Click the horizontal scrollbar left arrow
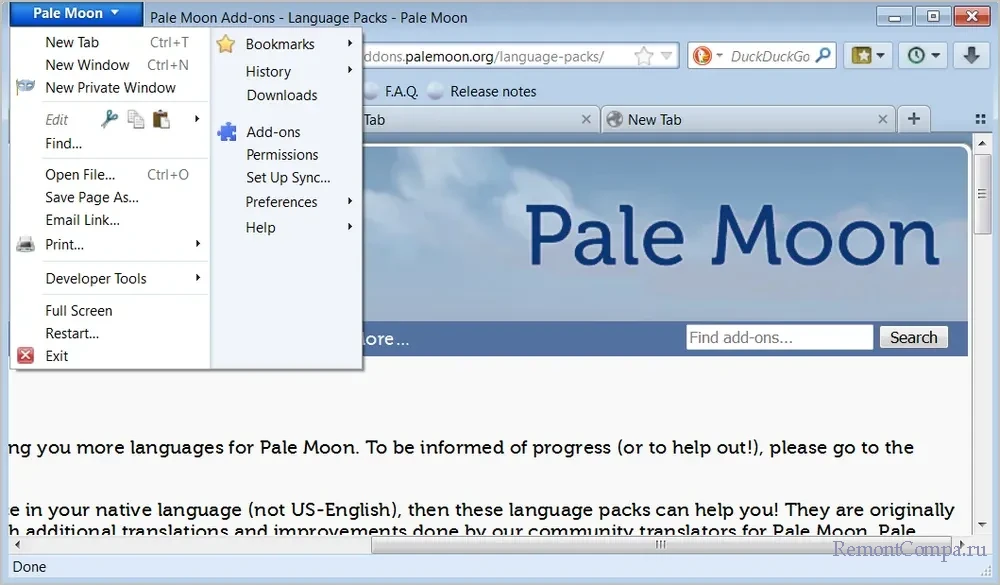The width and height of the screenshot is (1000, 585). 17,544
